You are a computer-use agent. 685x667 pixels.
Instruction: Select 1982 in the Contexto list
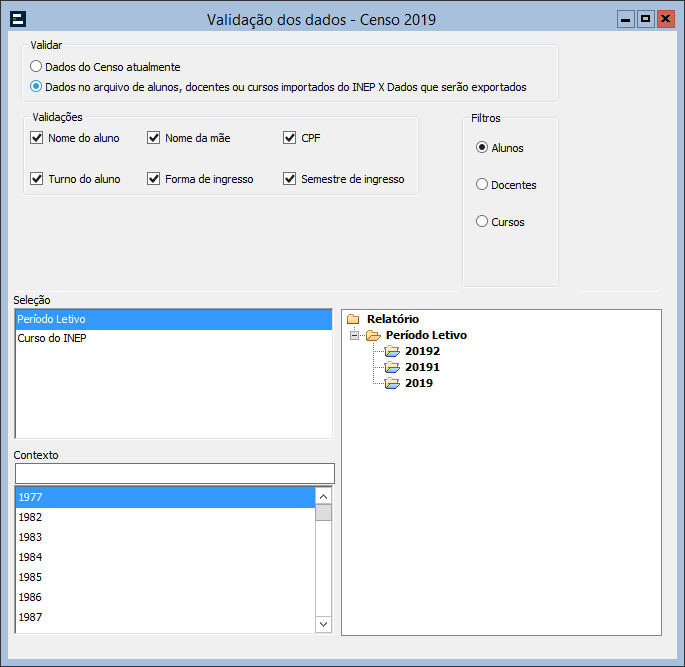point(166,517)
